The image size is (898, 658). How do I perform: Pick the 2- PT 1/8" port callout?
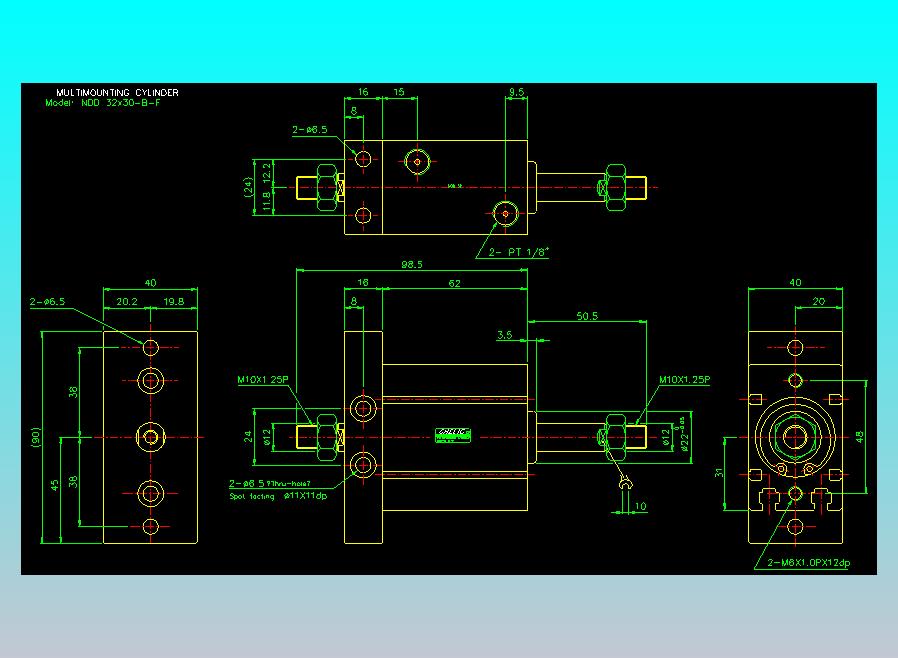[518, 252]
